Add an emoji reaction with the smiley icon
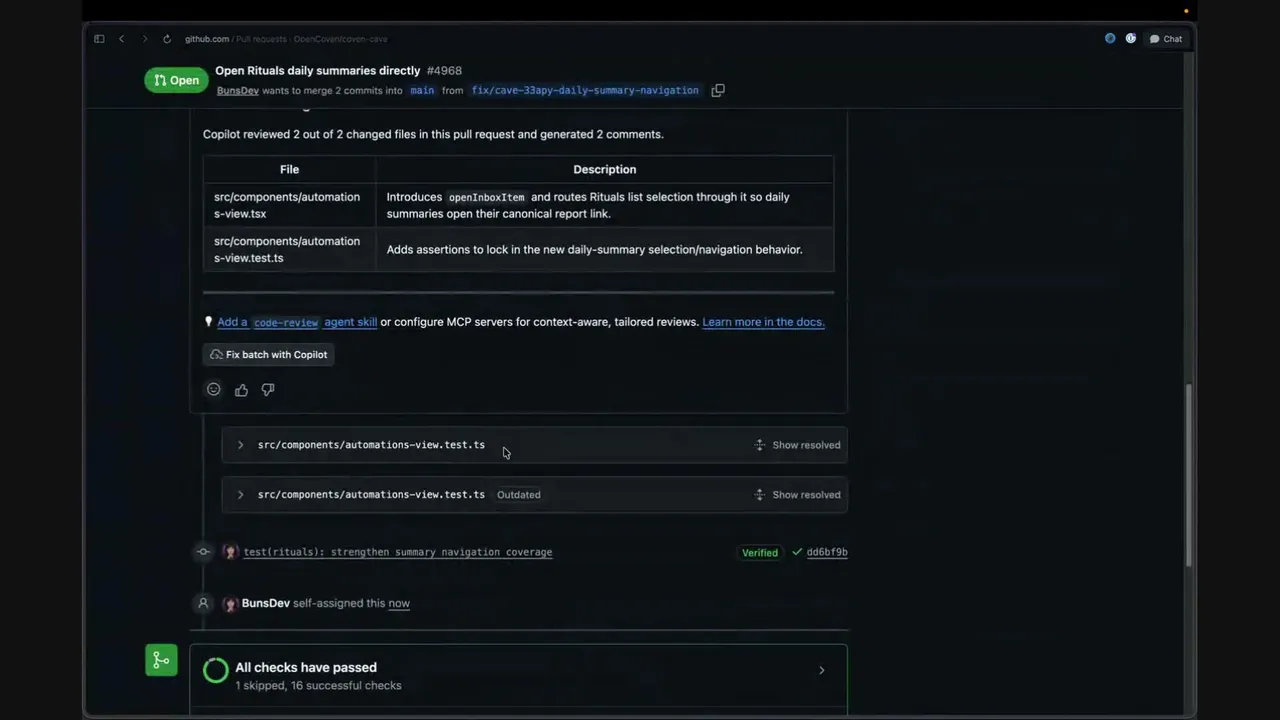 pyautogui.click(x=213, y=389)
